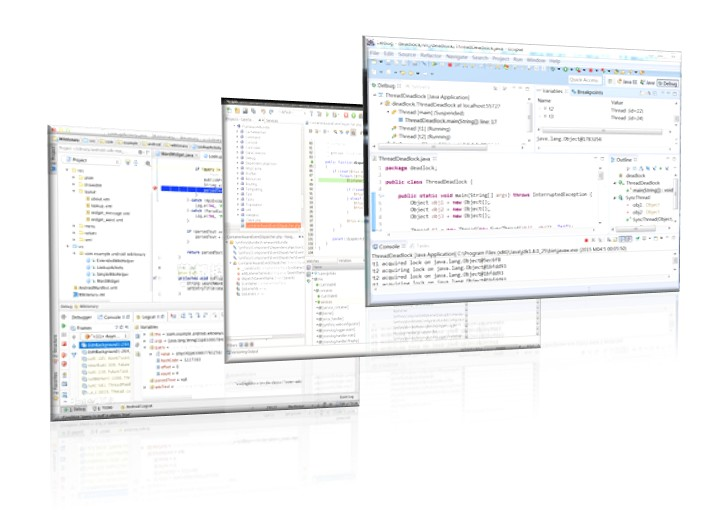Open the Navigate menu in Eclipse
The height and width of the screenshot is (510, 710).
tap(457, 57)
